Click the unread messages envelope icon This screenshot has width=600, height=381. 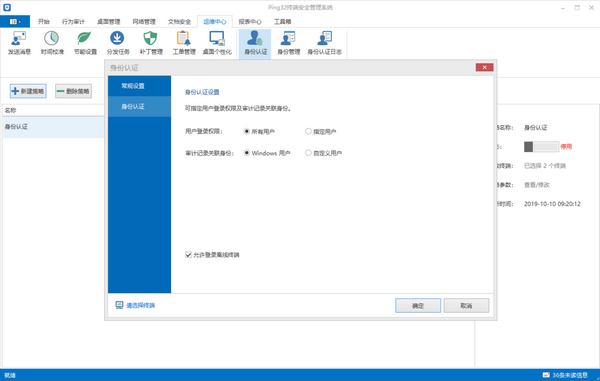tap(546, 375)
